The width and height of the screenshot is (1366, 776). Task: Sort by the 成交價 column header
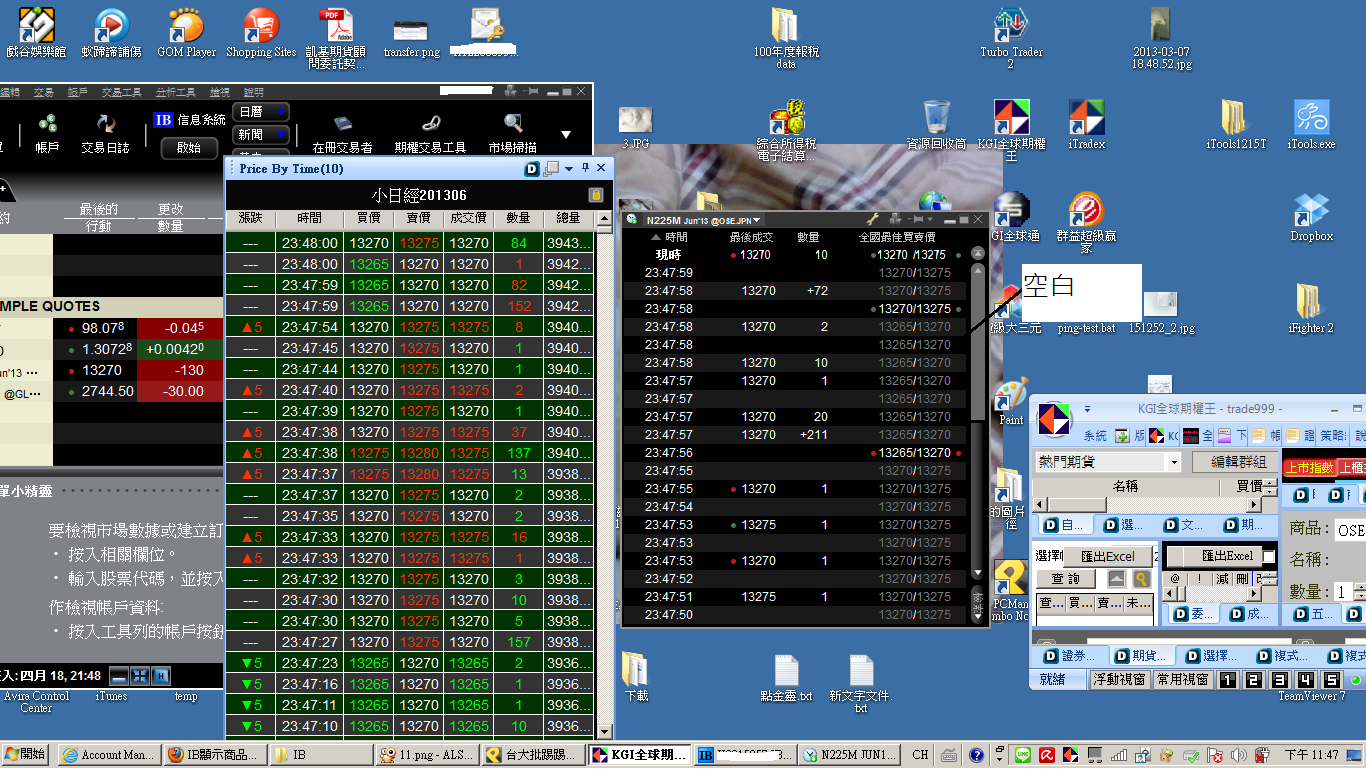point(468,218)
